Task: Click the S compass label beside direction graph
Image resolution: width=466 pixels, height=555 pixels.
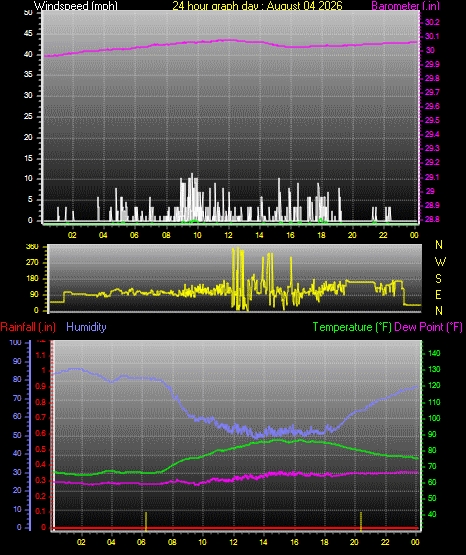Action: click(x=438, y=279)
